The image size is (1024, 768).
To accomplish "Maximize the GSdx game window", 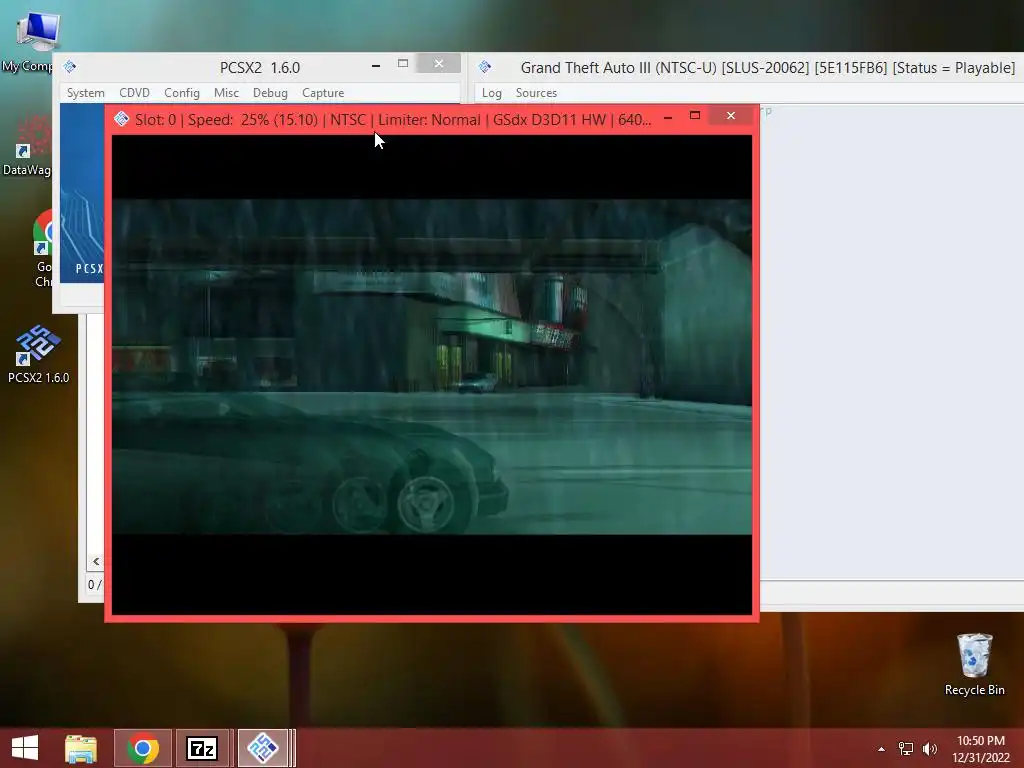I will 695,116.
